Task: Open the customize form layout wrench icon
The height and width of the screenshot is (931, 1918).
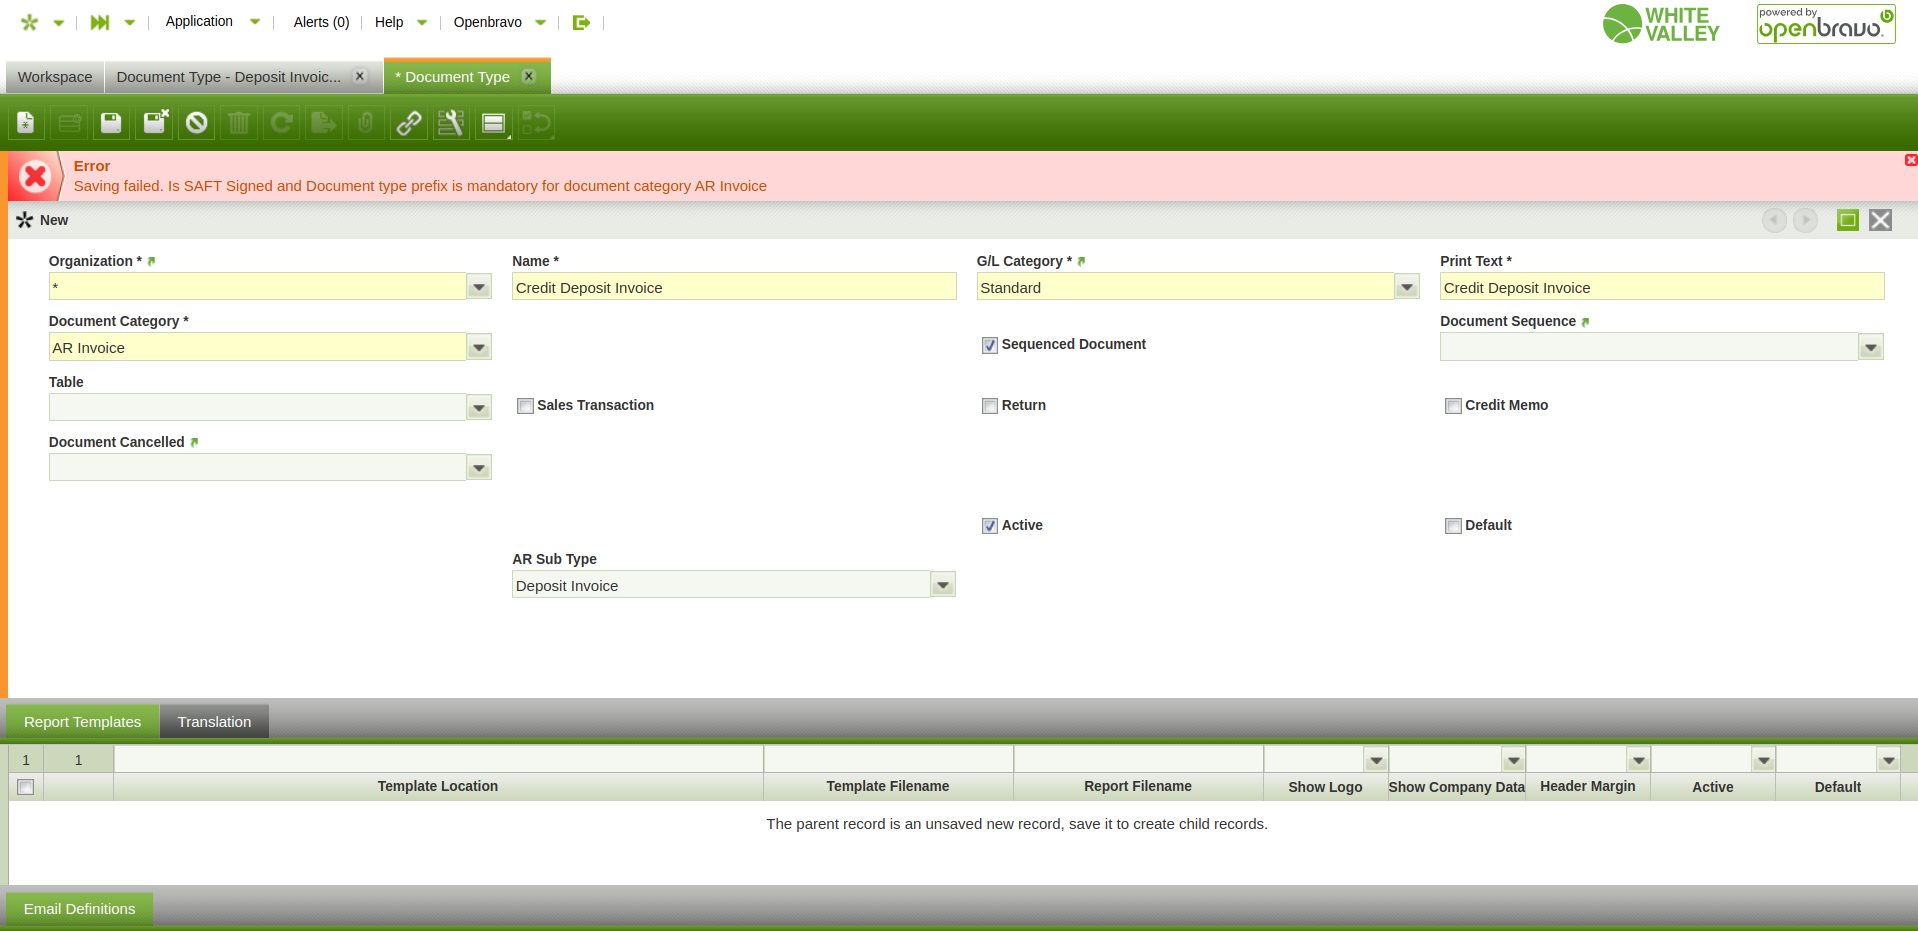Action: (451, 123)
